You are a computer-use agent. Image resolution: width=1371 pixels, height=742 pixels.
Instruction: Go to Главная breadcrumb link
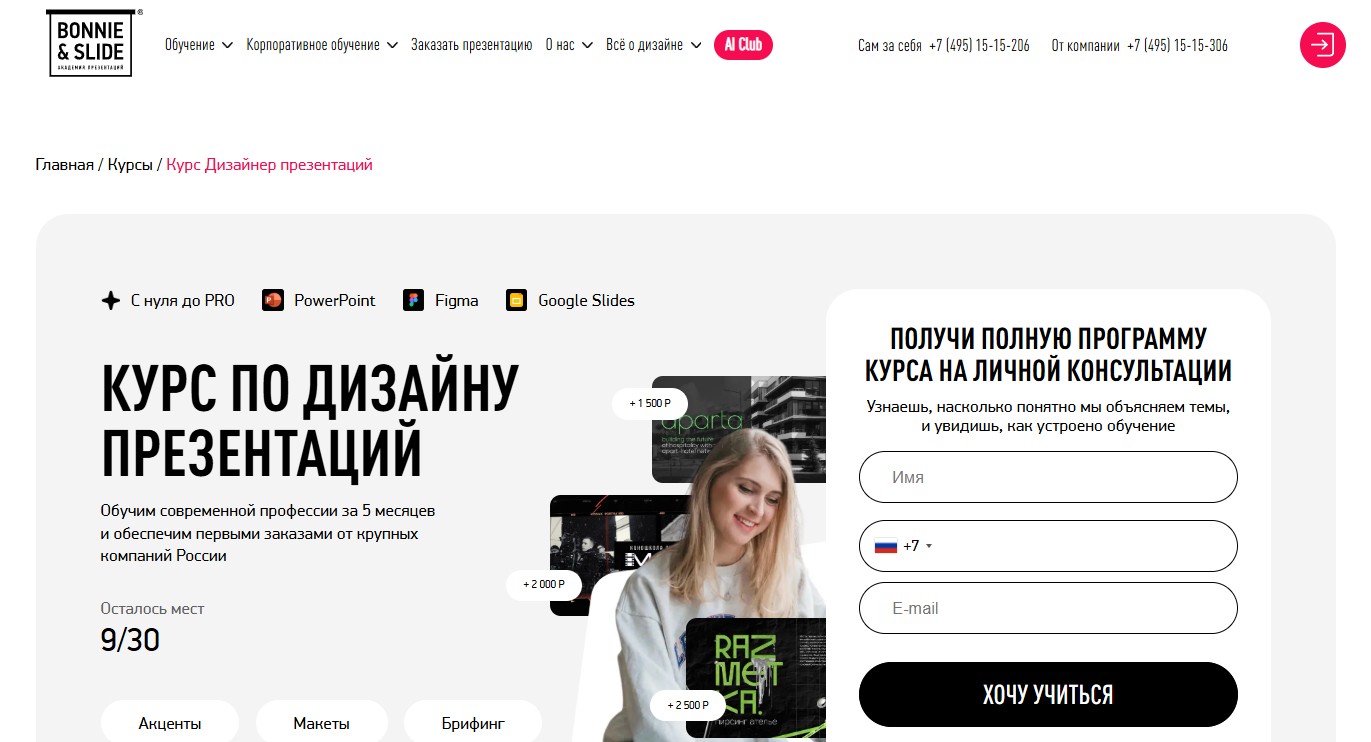click(x=64, y=165)
